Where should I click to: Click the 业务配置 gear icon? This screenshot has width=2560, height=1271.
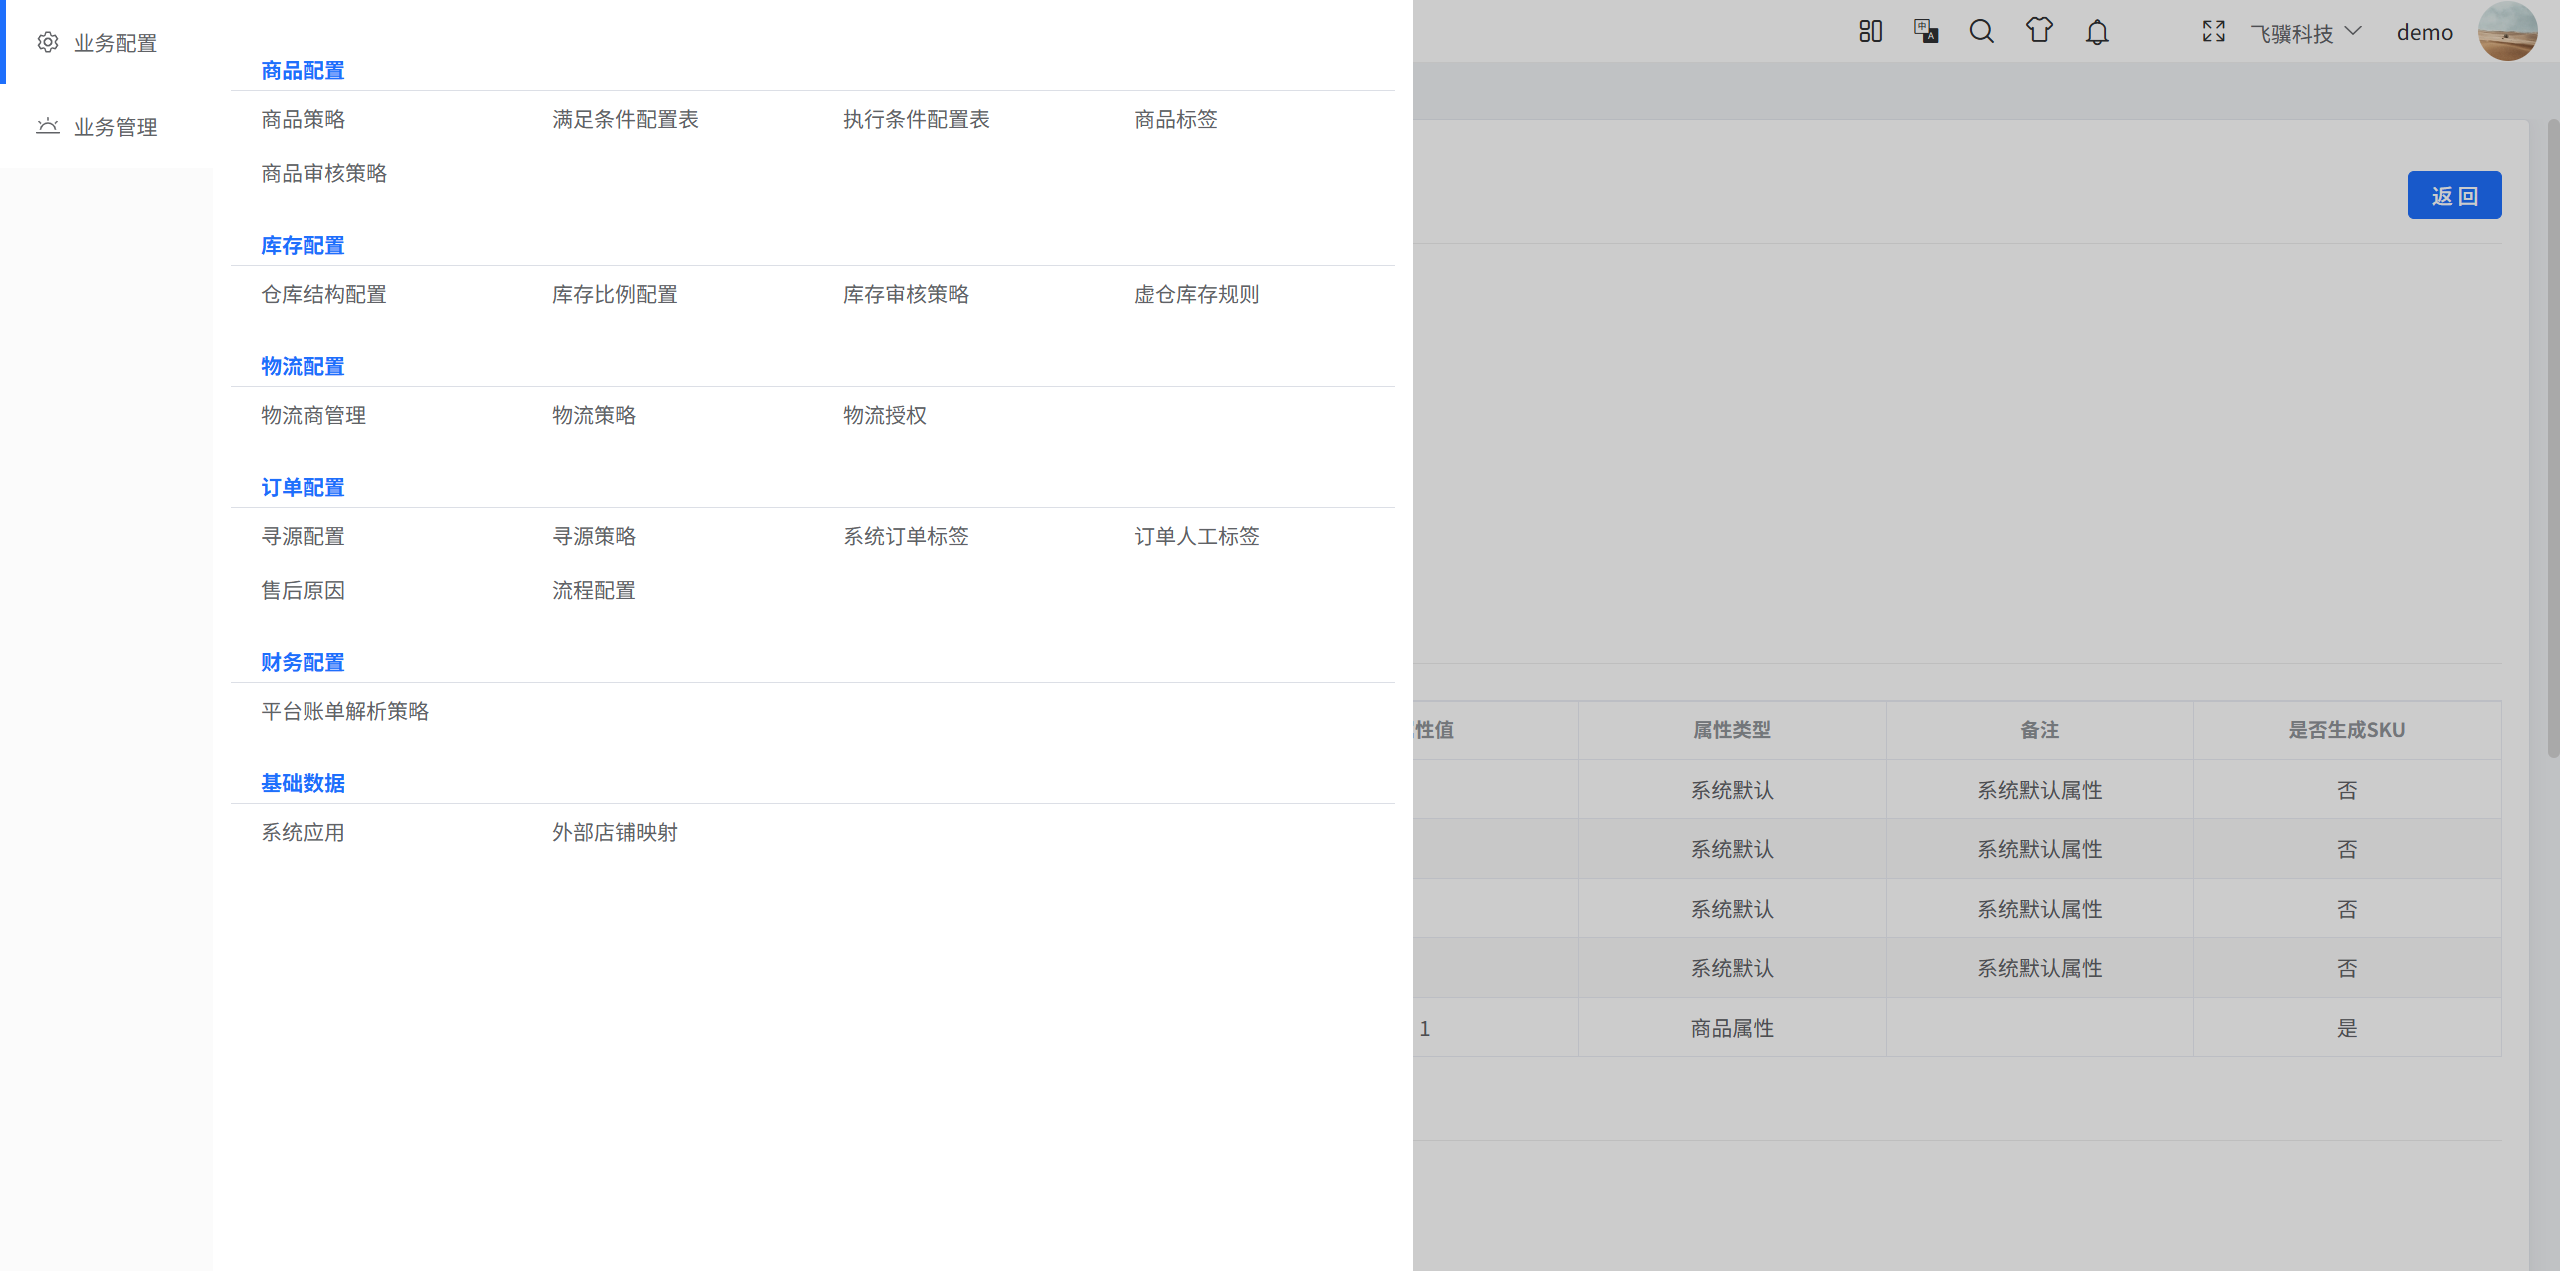pos(48,42)
